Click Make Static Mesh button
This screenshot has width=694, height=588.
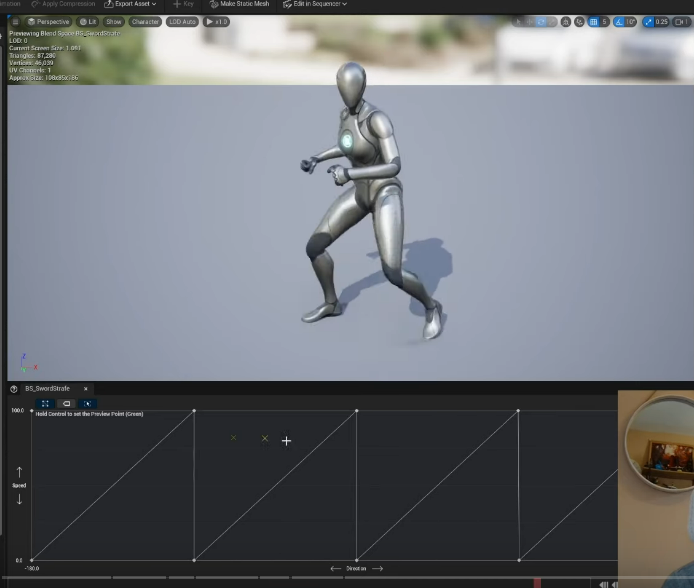[239, 4]
